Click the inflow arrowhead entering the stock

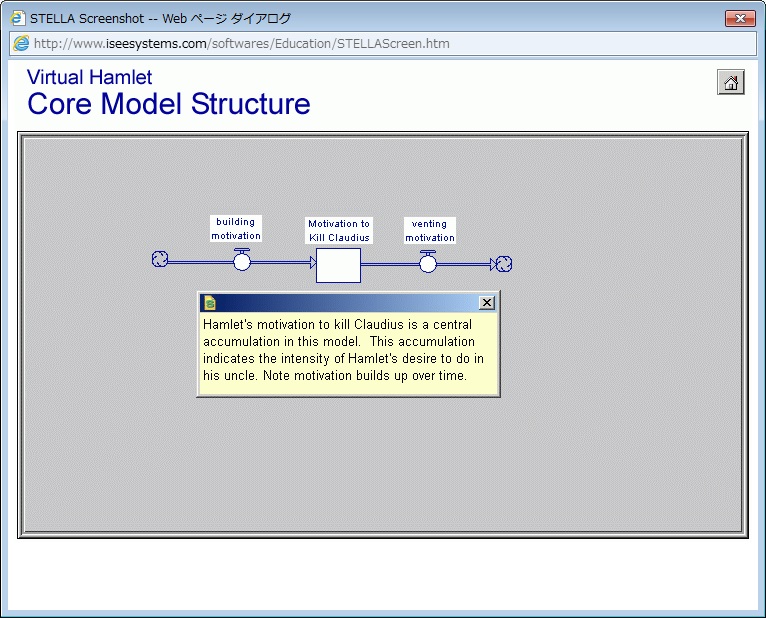pos(313,263)
